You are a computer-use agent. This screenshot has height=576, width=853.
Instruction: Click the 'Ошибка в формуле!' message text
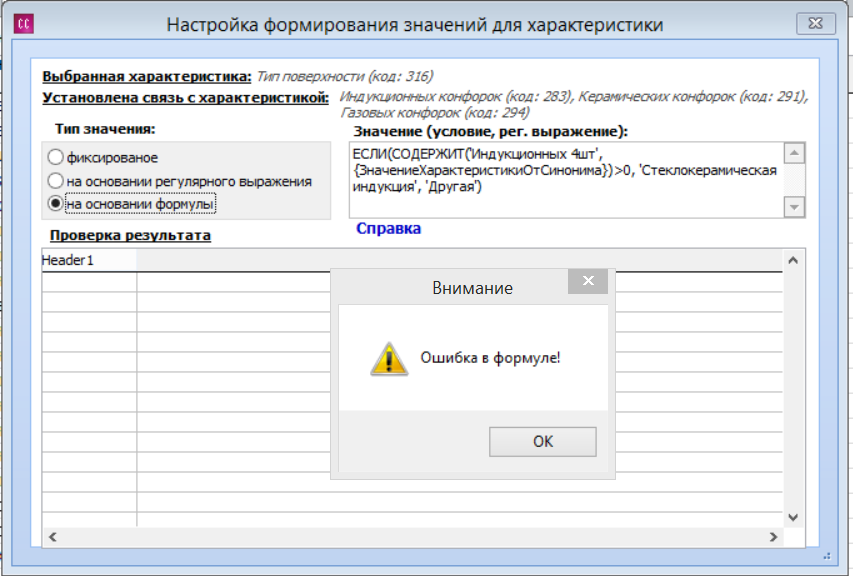(490, 358)
